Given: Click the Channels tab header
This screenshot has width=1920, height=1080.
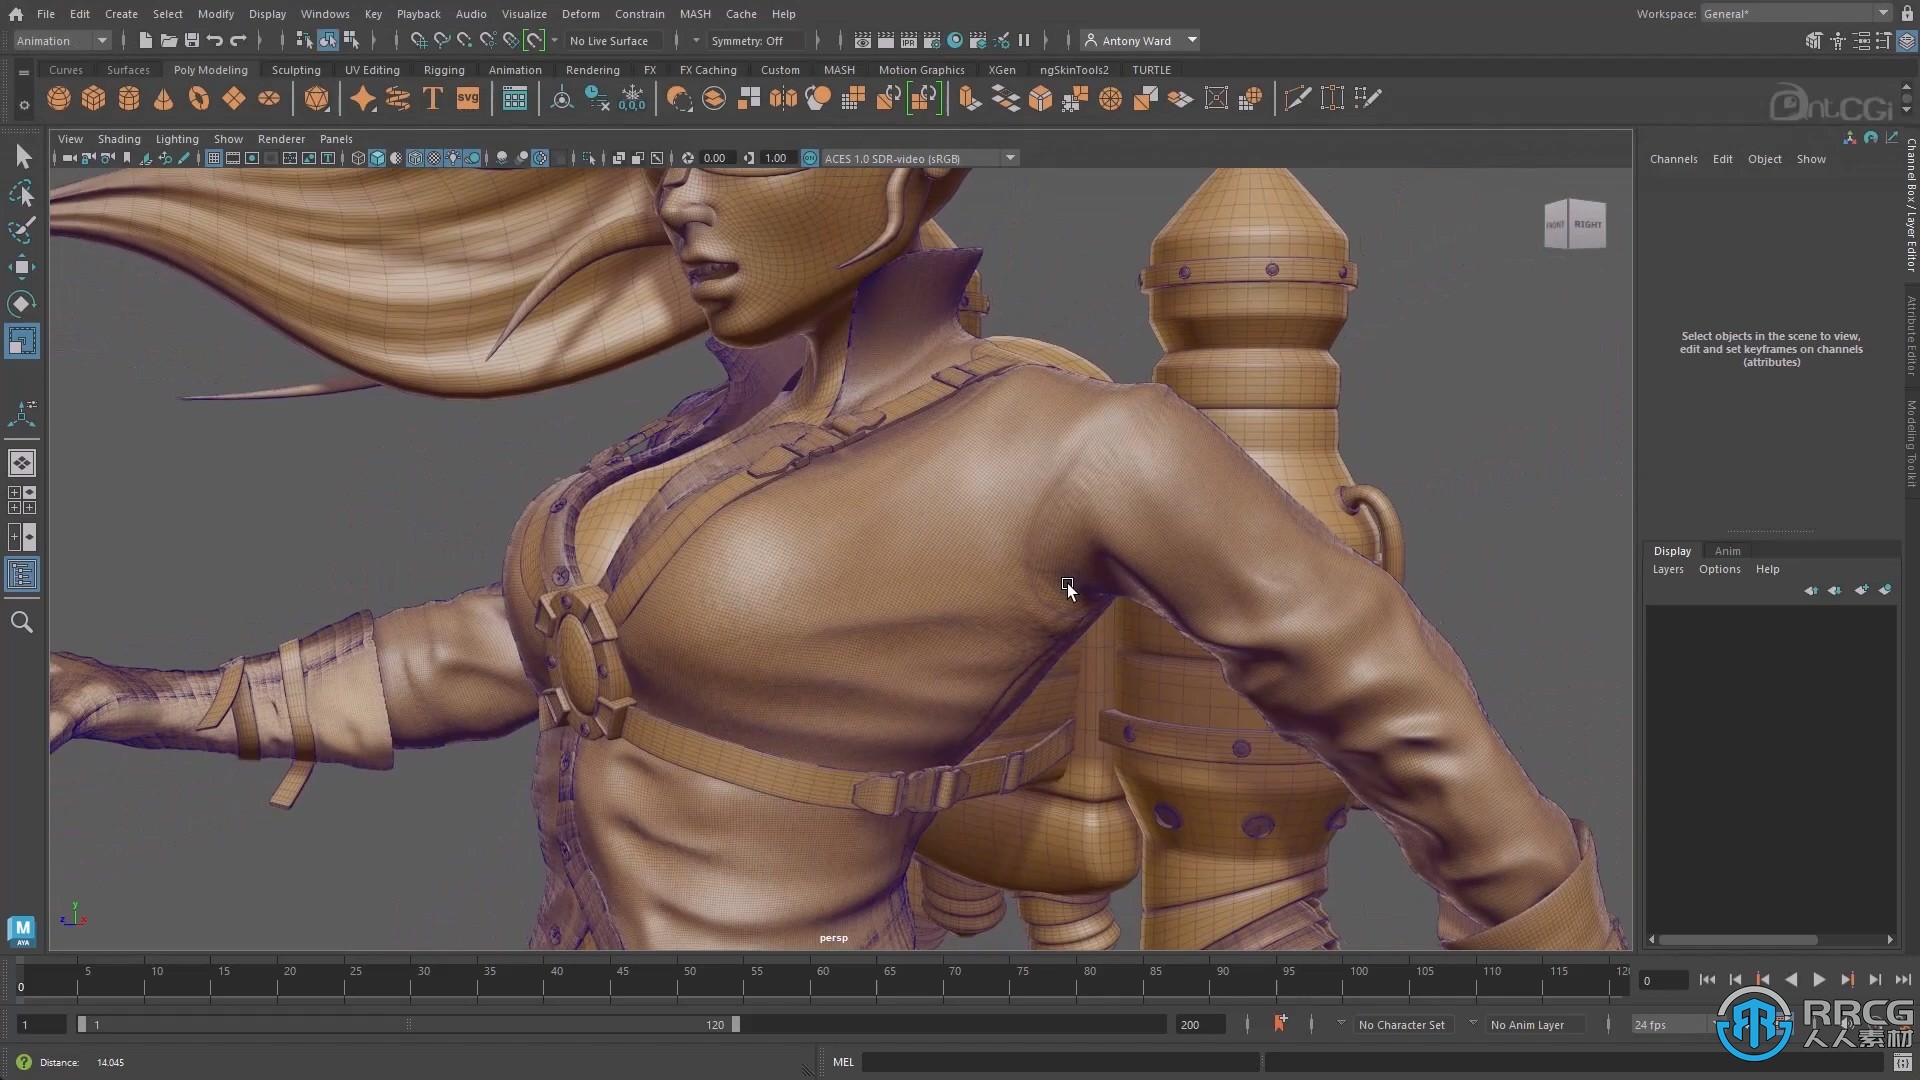Looking at the screenshot, I should tap(1673, 158).
